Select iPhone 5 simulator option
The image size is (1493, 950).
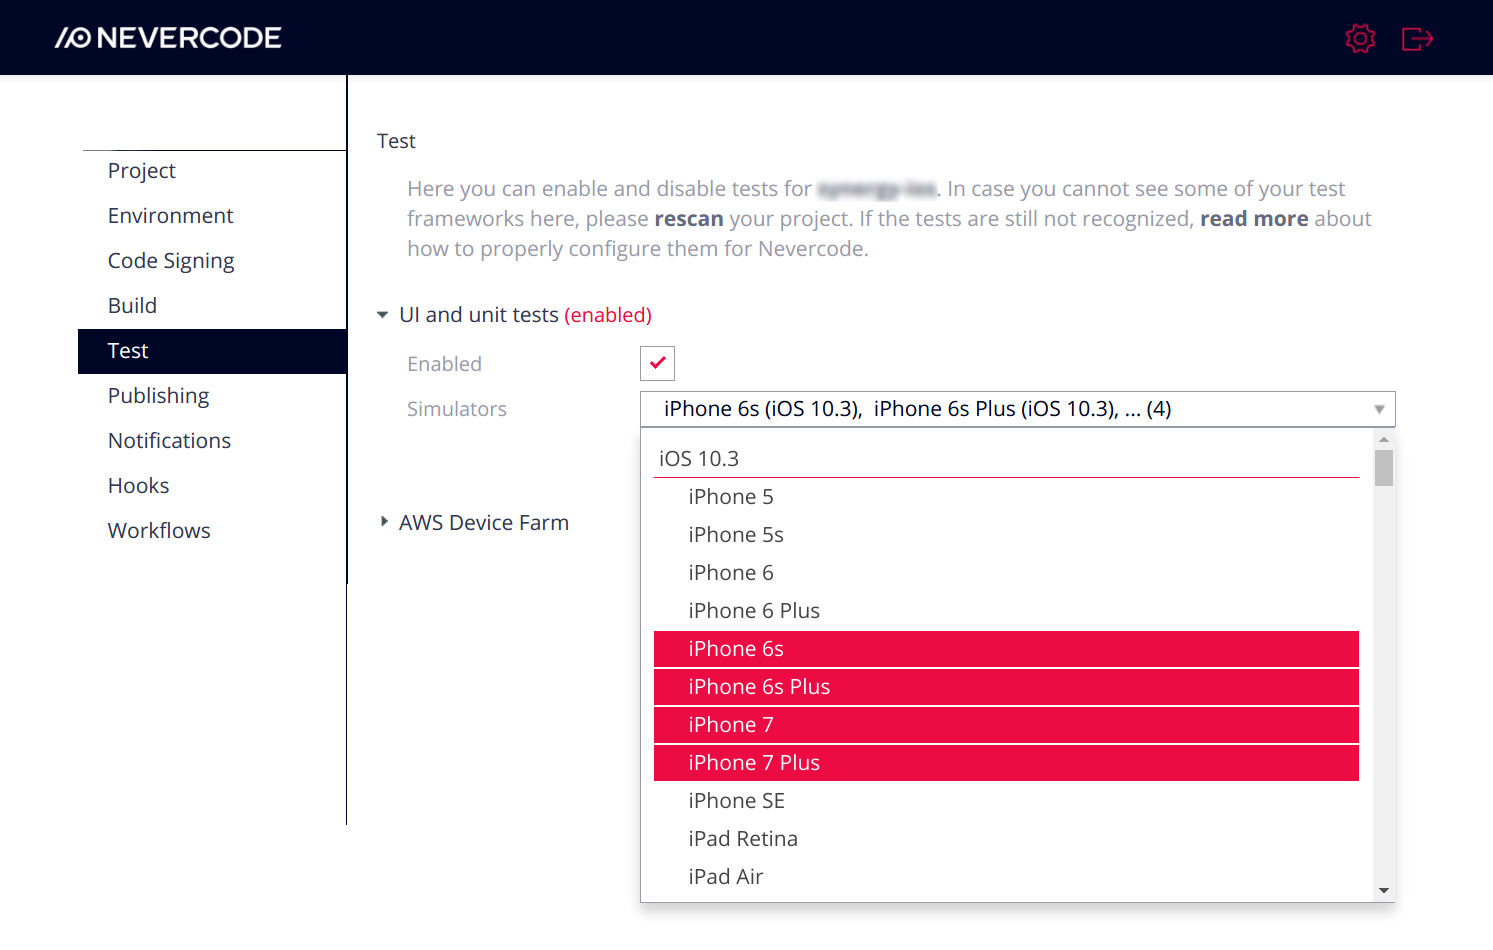pyautogui.click(x=1006, y=497)
